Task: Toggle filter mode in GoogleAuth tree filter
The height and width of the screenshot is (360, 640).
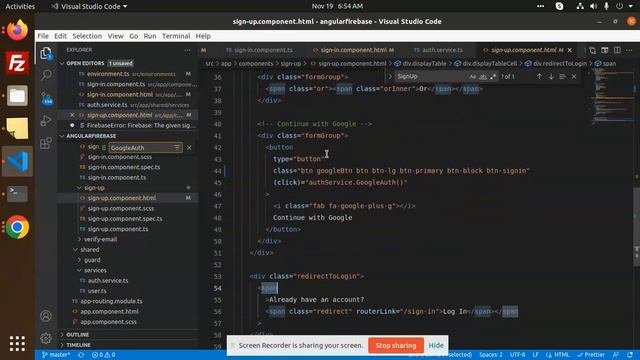Action: pos(177,148)
